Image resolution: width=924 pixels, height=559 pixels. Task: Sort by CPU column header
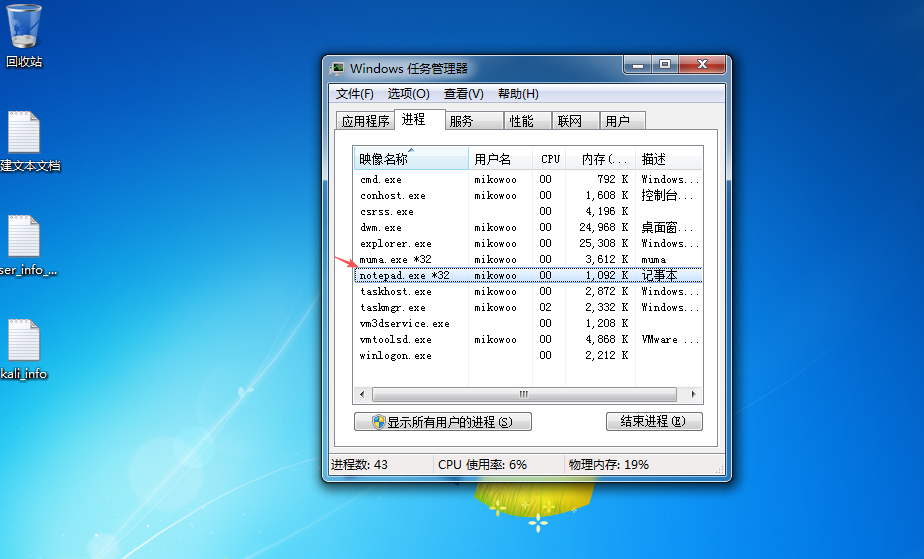(549, 158)
